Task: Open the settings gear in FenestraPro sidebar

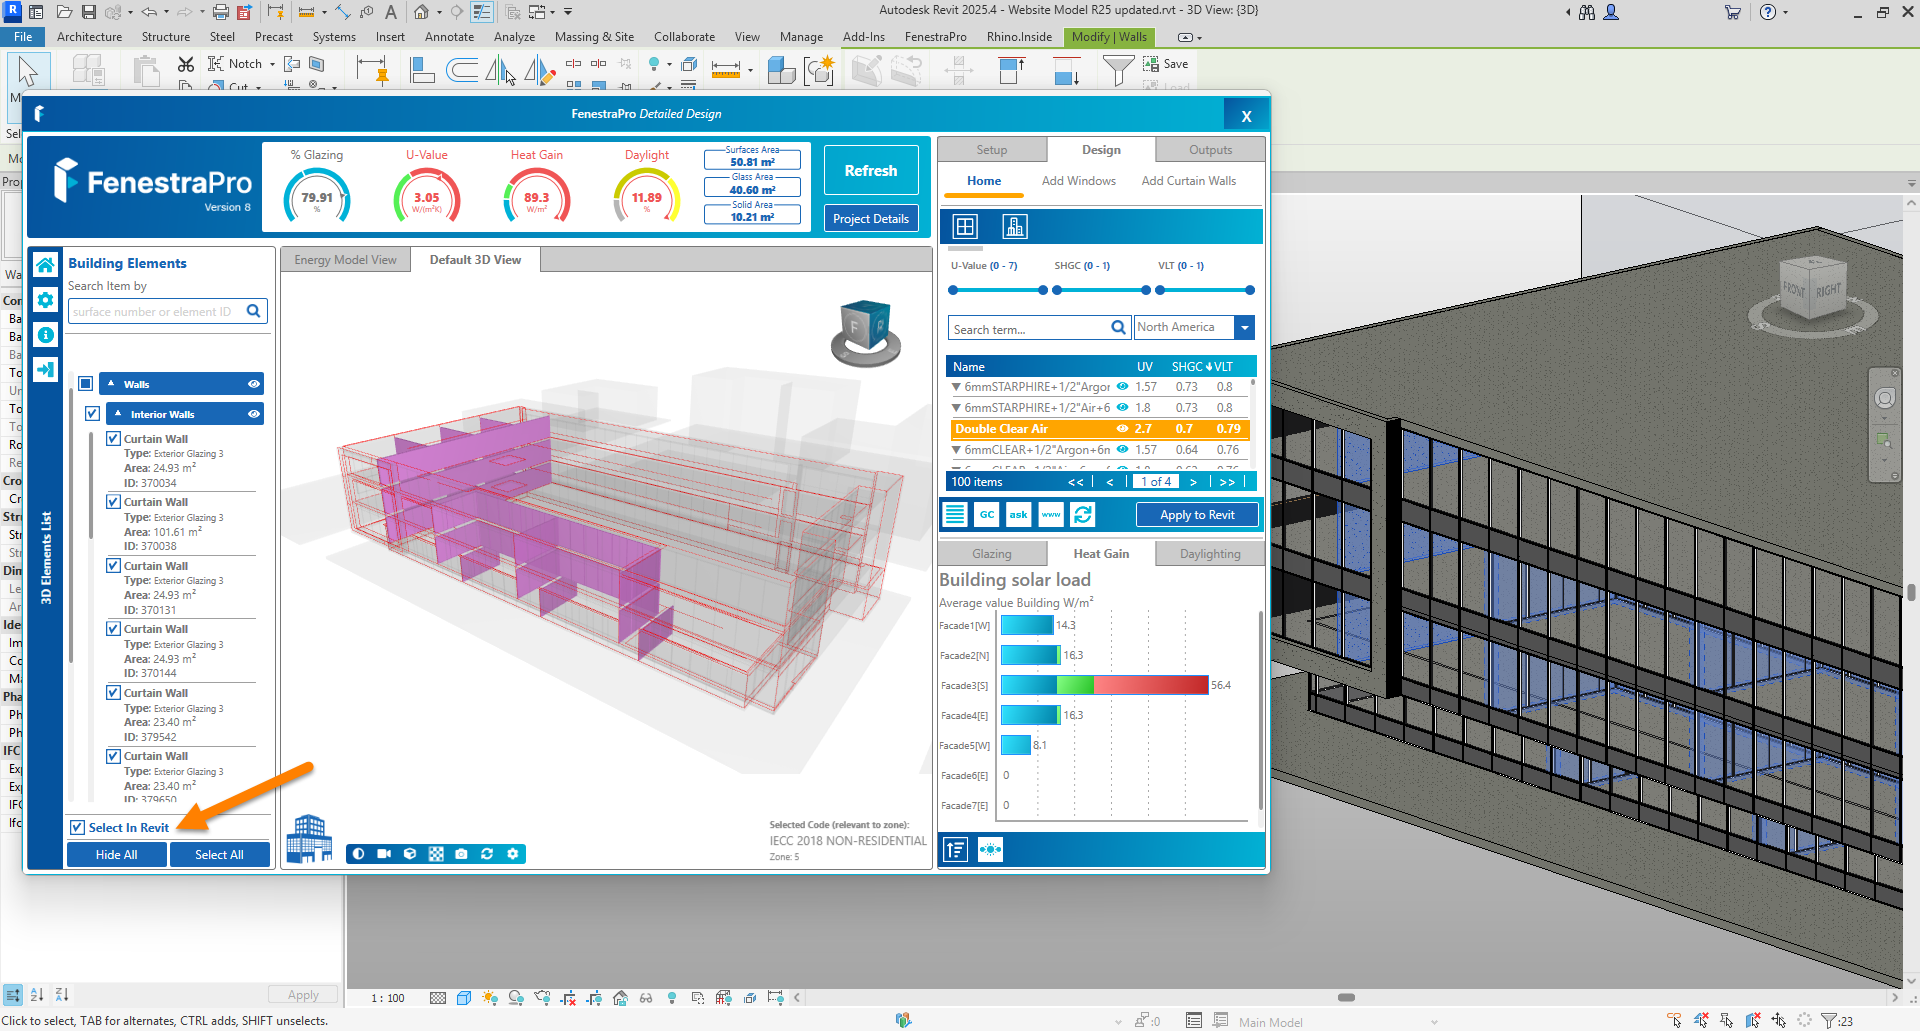Action: pos(45,300)
